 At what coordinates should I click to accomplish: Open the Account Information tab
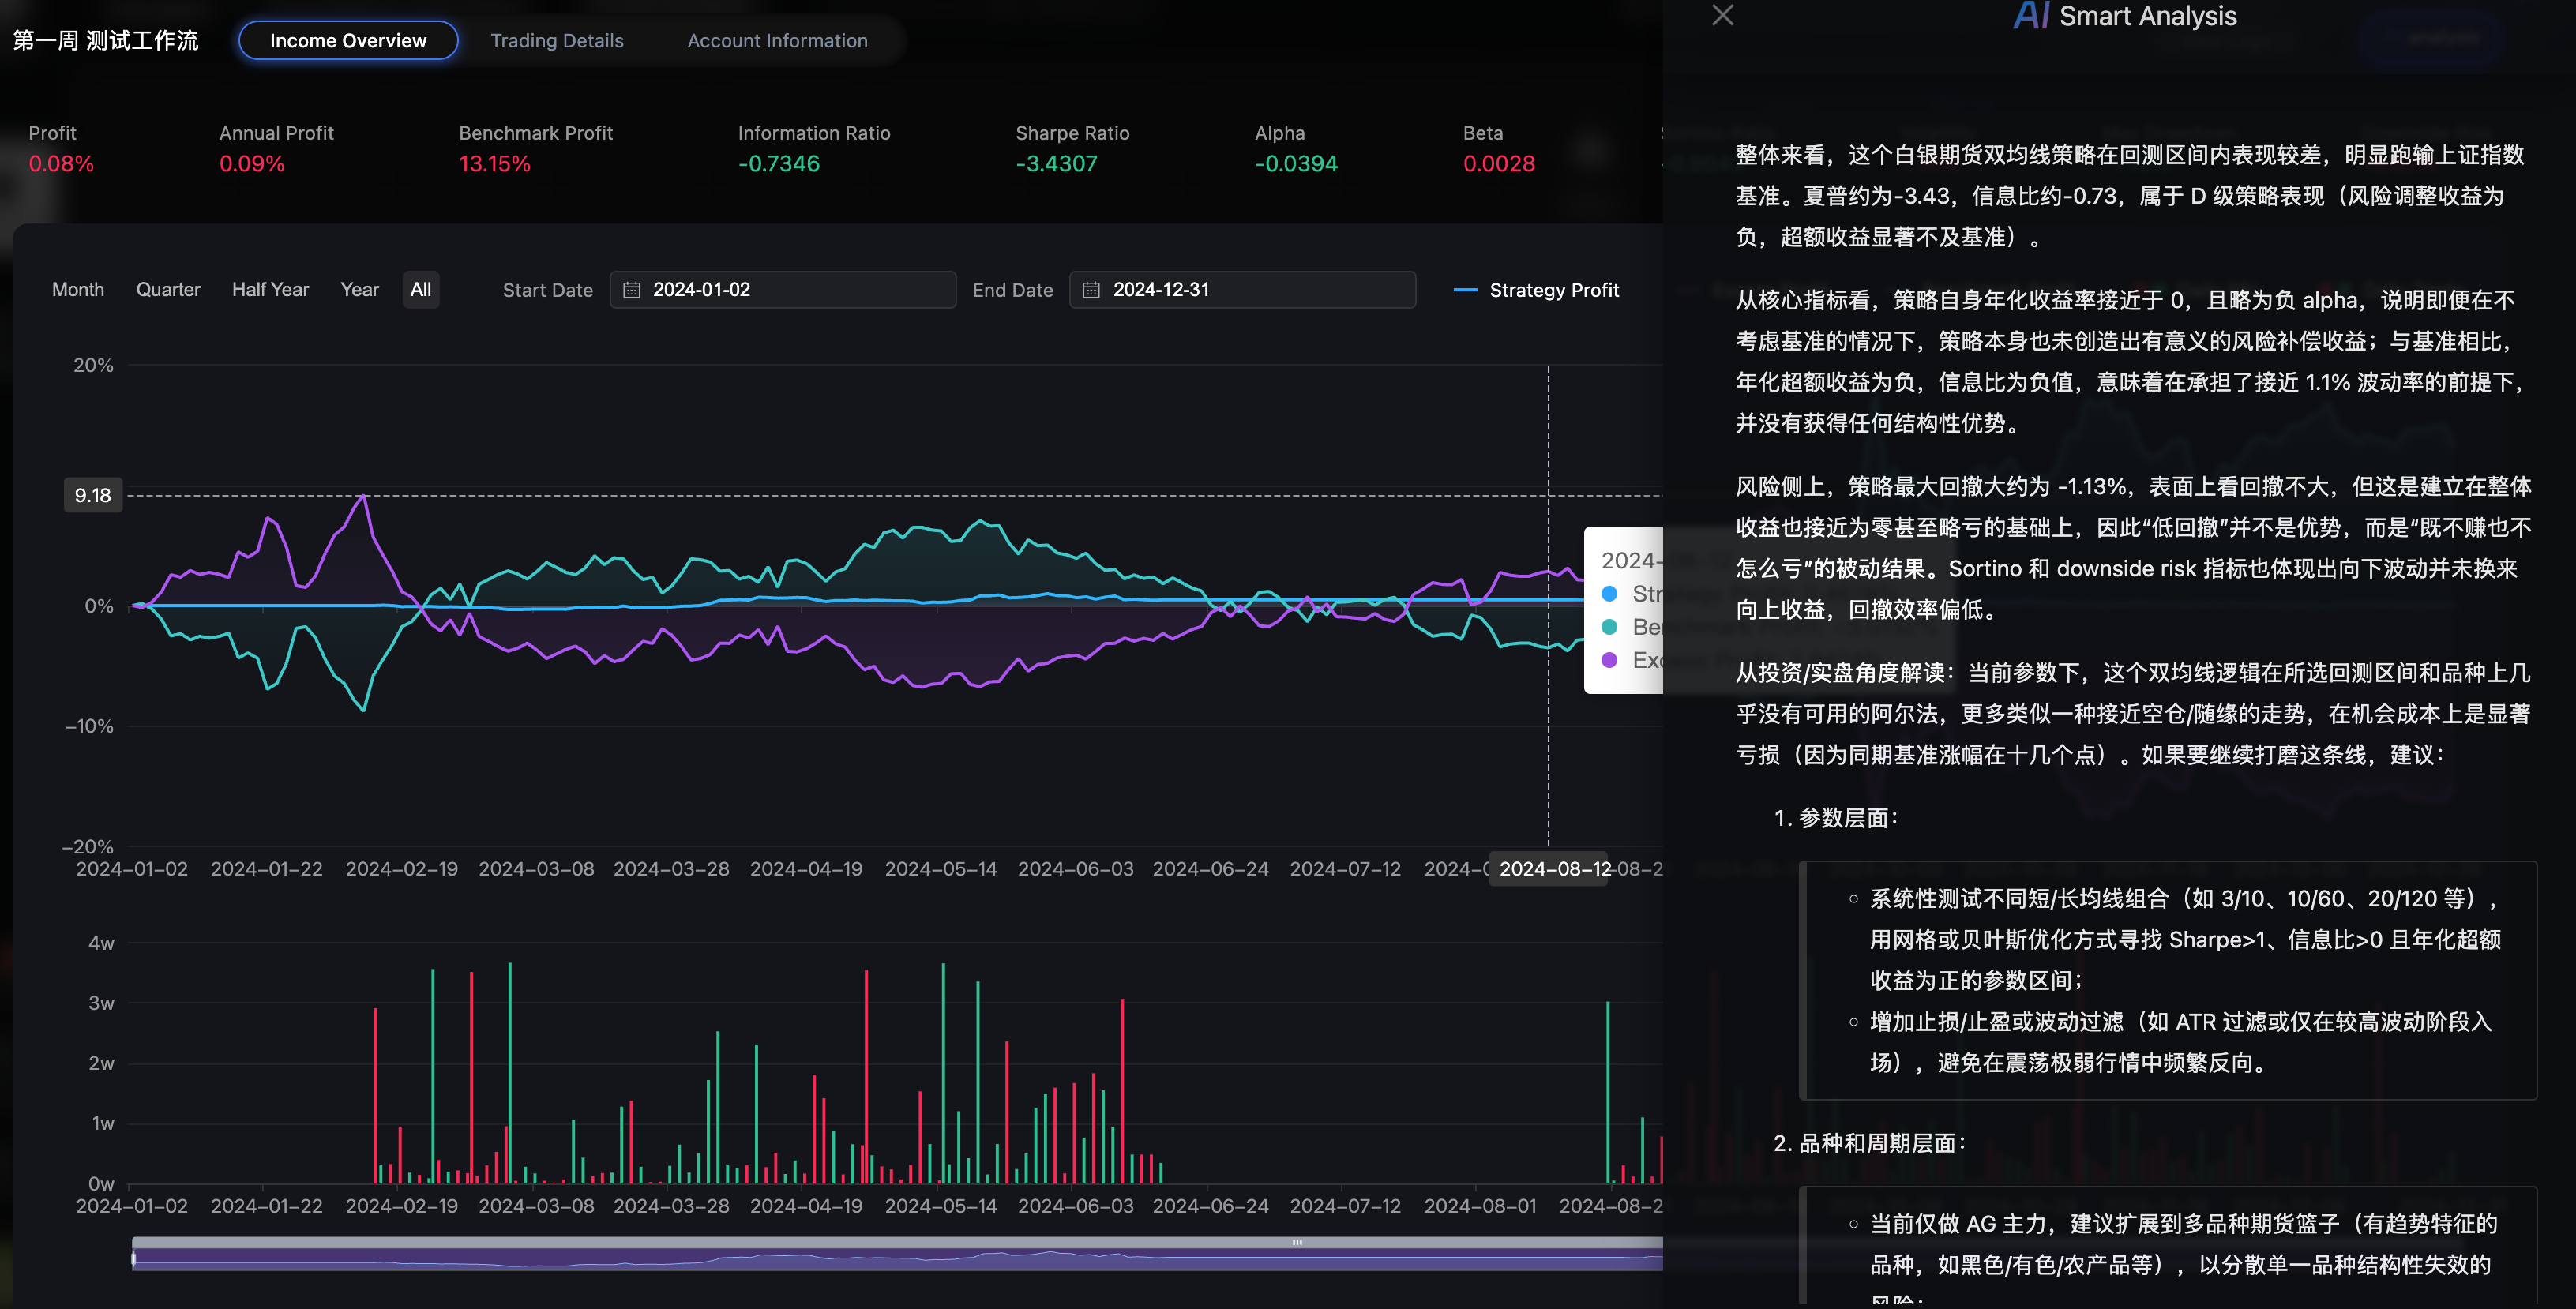tap(777, 41)
